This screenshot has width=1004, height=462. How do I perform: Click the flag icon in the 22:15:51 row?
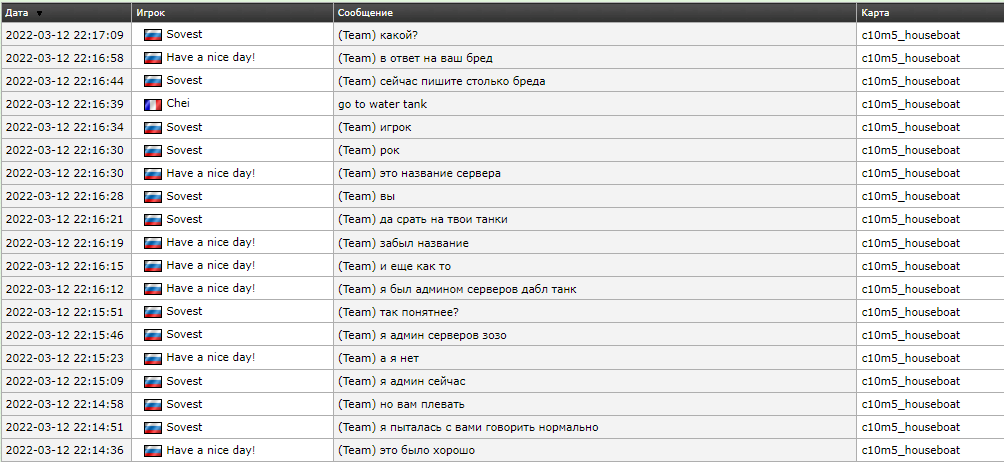tap(153, 312)
